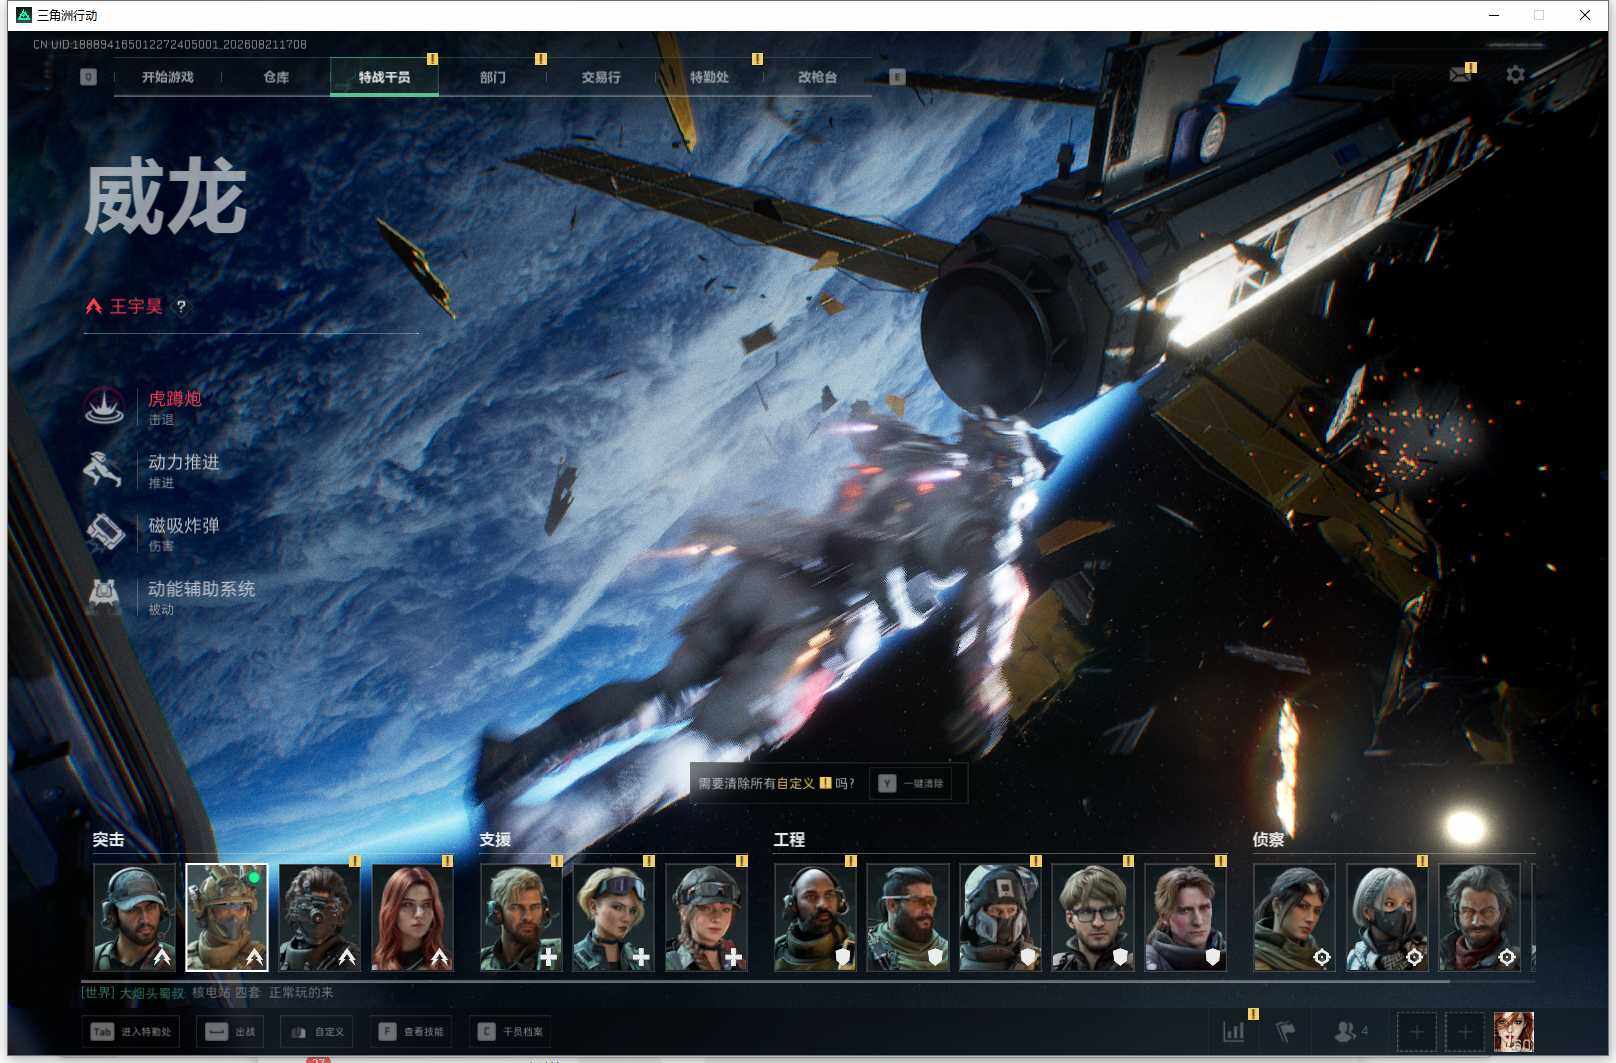Select the engineer operator with orange glasses
The image size is (1616, 1063).
point(908,917)
